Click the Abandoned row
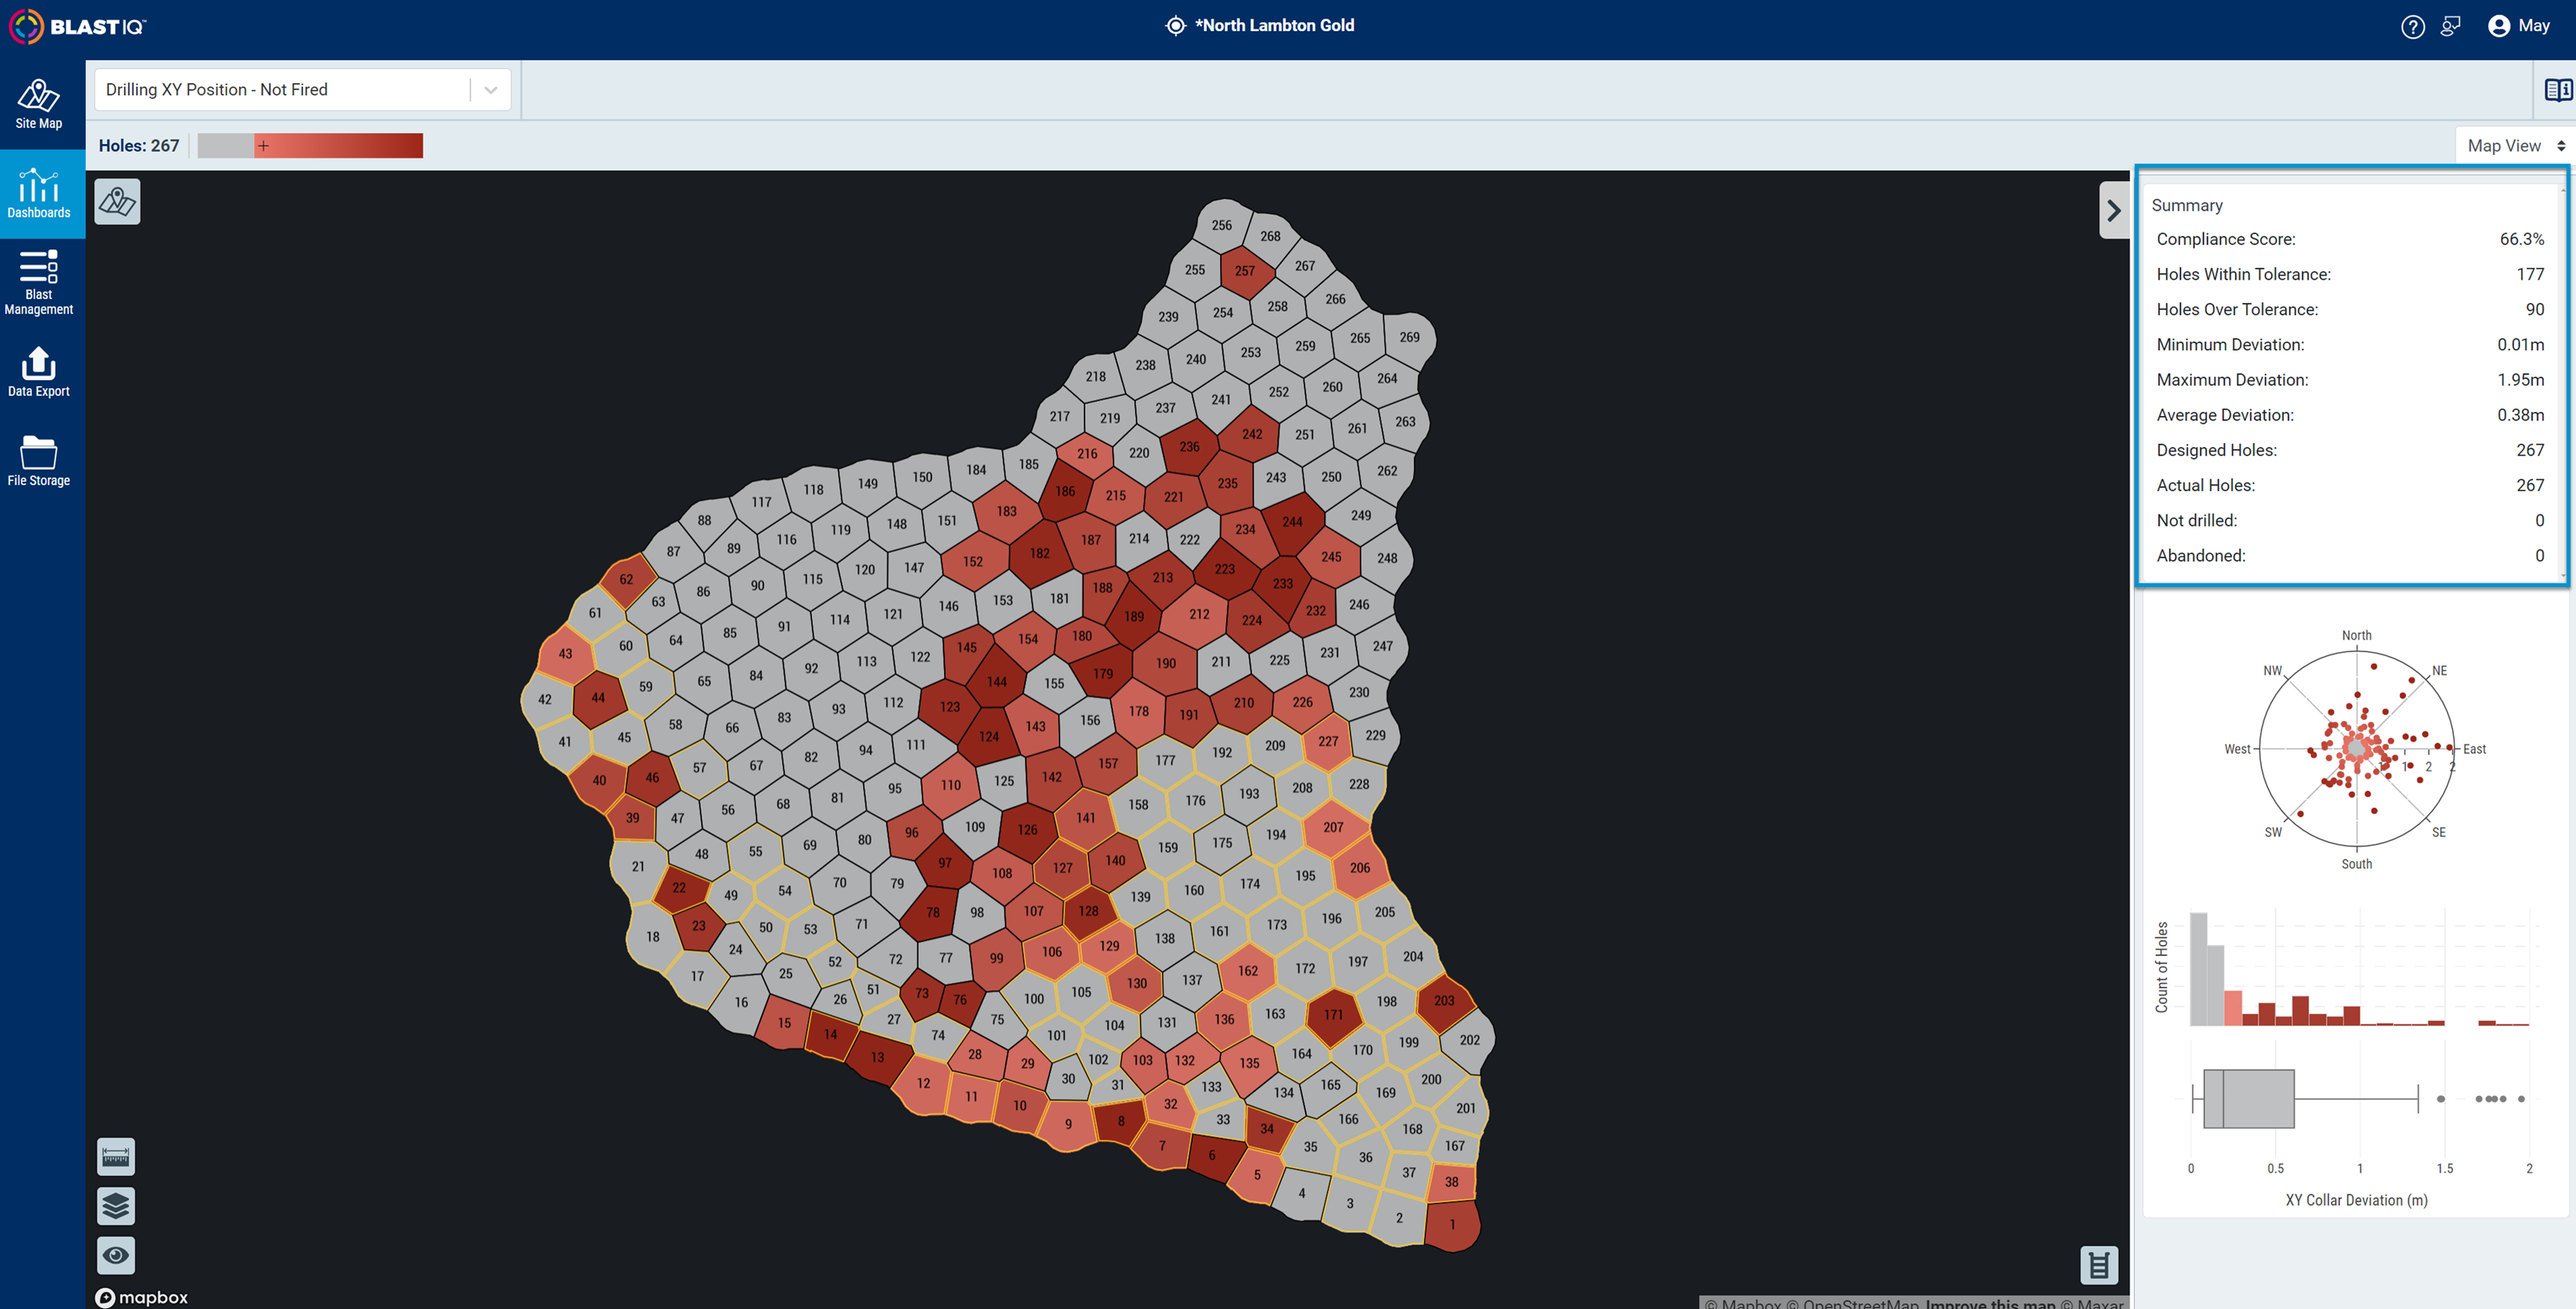This screenshot has height=1309, width=2576. pos(2350,556)
